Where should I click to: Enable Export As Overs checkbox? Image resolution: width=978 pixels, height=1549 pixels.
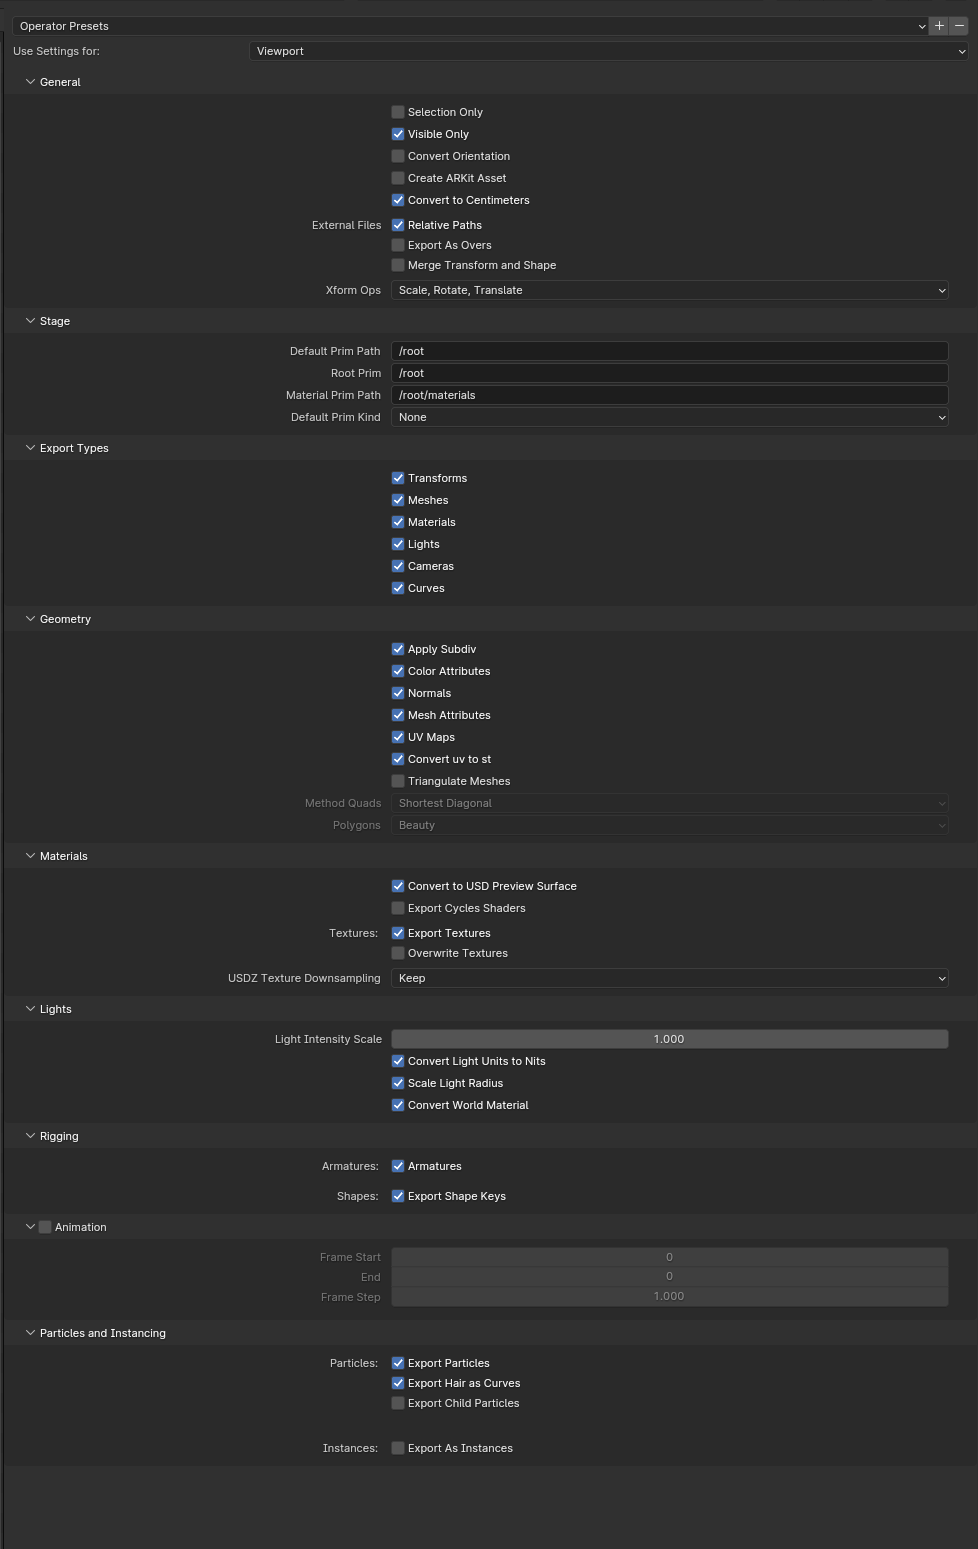click(398, 245)
